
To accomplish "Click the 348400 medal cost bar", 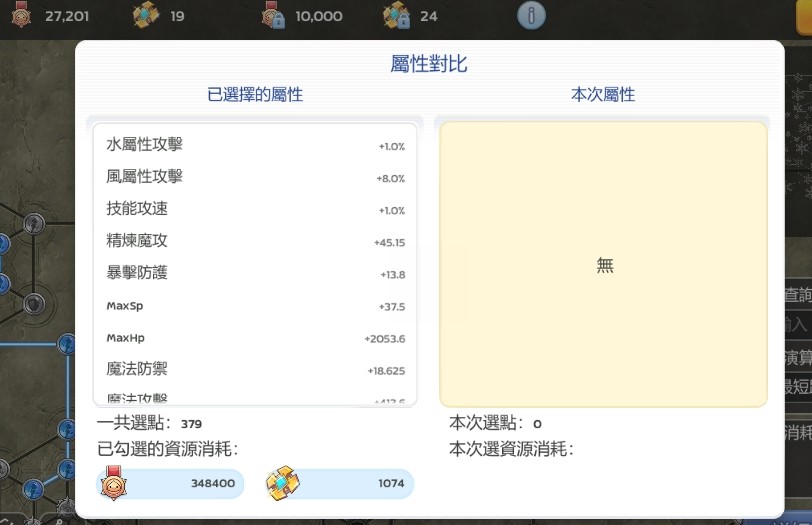I will pyautogui.click(x=170, y=484).
